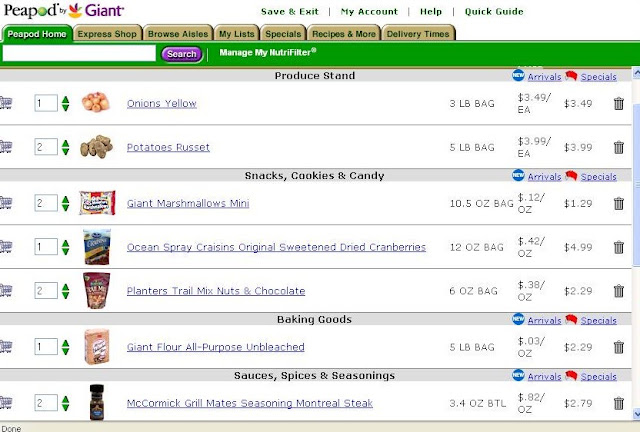640x432 pixels.
Task: Adjust quantity arrows for Giant Marshmallows Mini
Action: [x=65, y=203]
